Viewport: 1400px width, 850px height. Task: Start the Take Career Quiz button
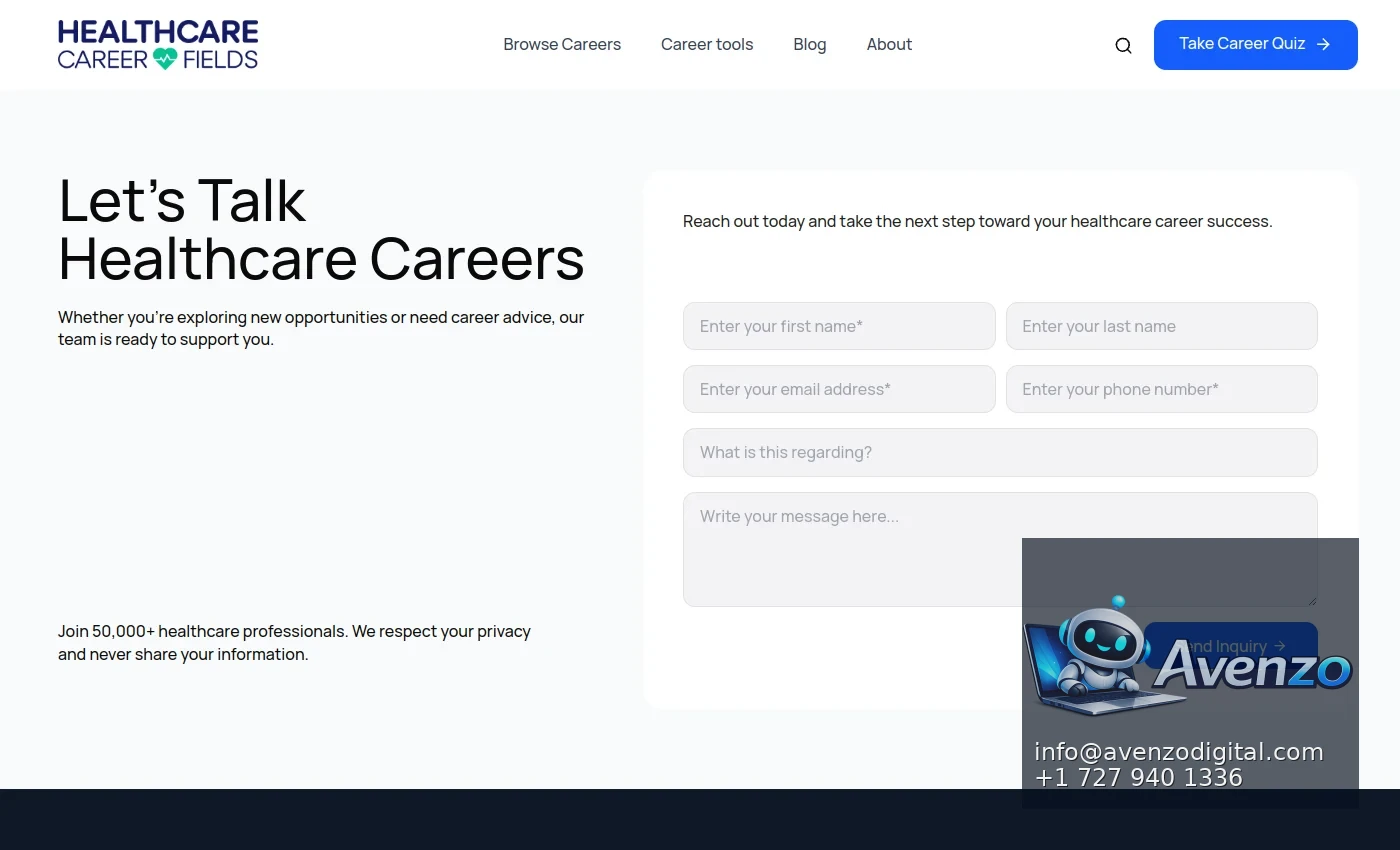point(1256,45)
